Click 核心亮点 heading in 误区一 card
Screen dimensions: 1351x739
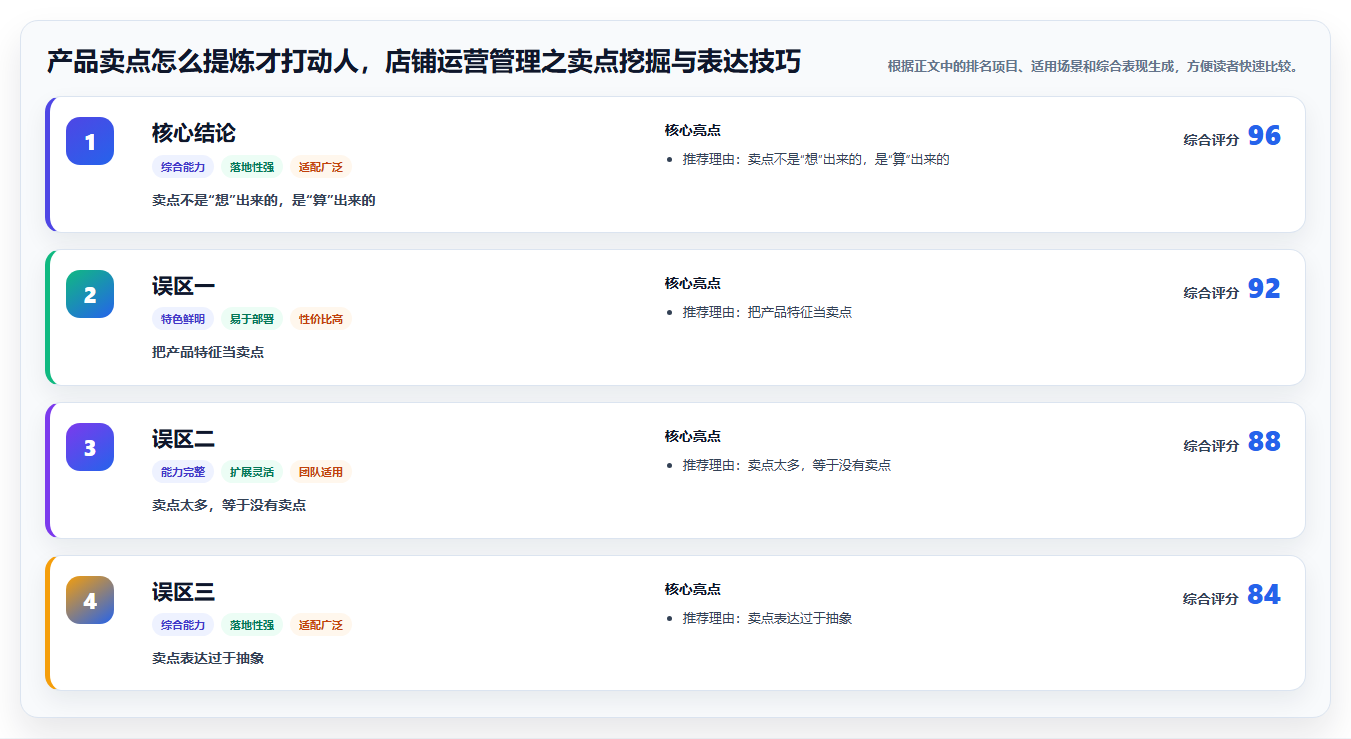pos(692,283)
